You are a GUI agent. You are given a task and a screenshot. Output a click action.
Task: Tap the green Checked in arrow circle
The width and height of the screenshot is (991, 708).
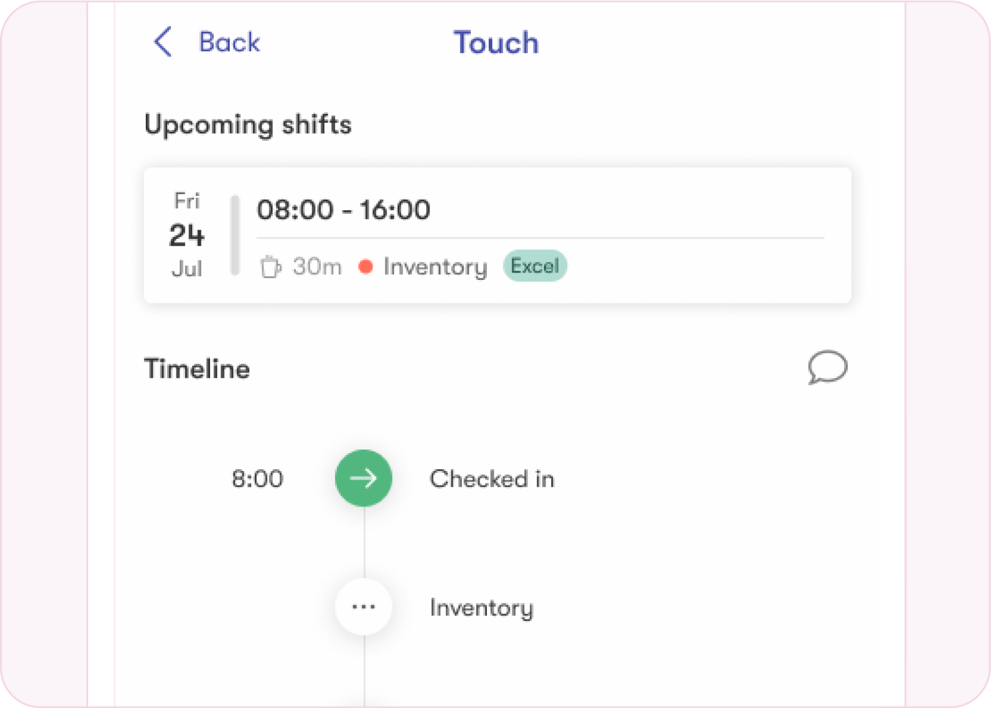[x=363, y=478]
